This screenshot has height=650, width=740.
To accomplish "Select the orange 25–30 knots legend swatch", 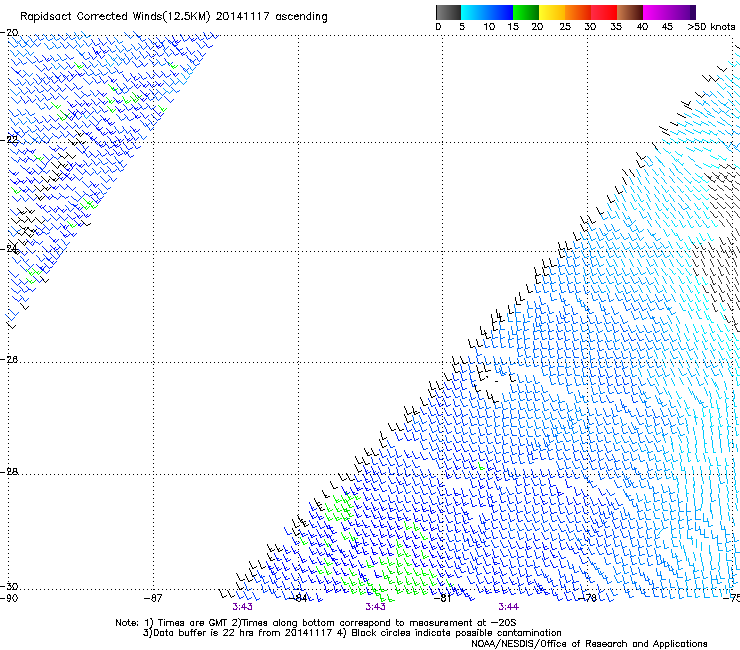I will (578, 12).
